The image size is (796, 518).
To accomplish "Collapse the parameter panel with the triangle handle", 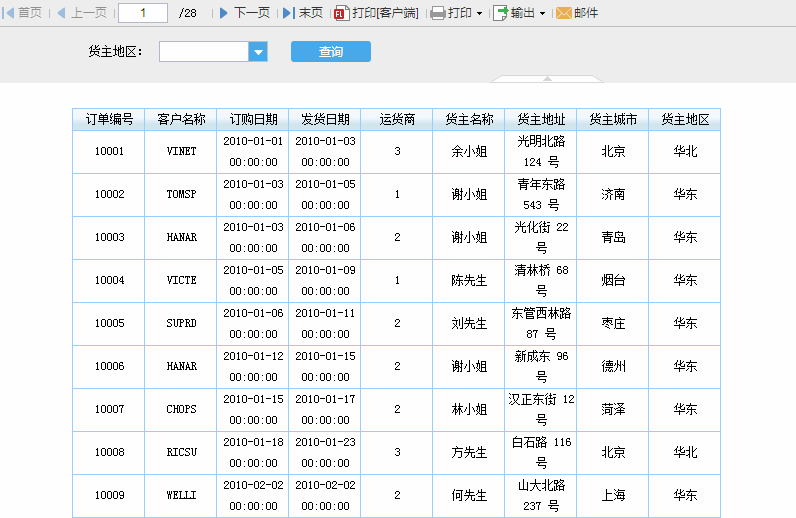I will click(548, 78).
